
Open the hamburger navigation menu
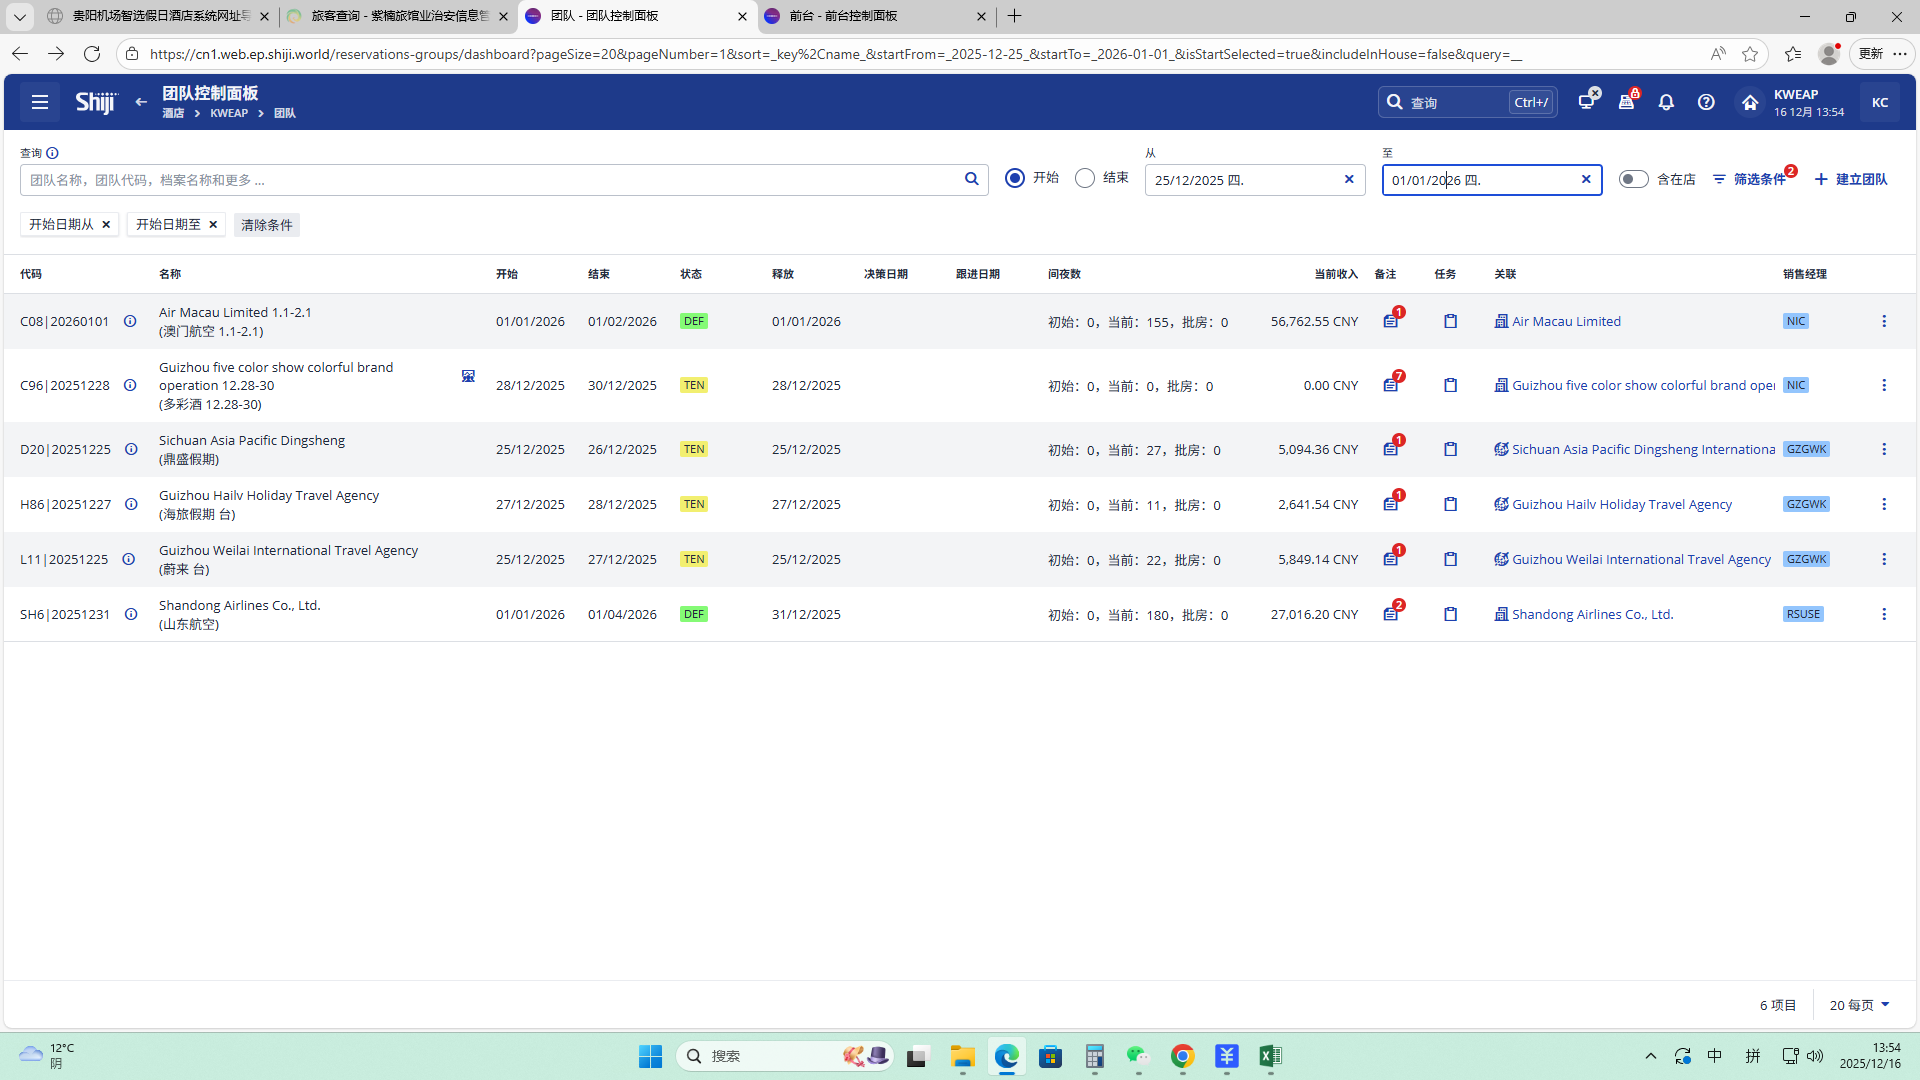pyautogui.click(x=40, y=102)
